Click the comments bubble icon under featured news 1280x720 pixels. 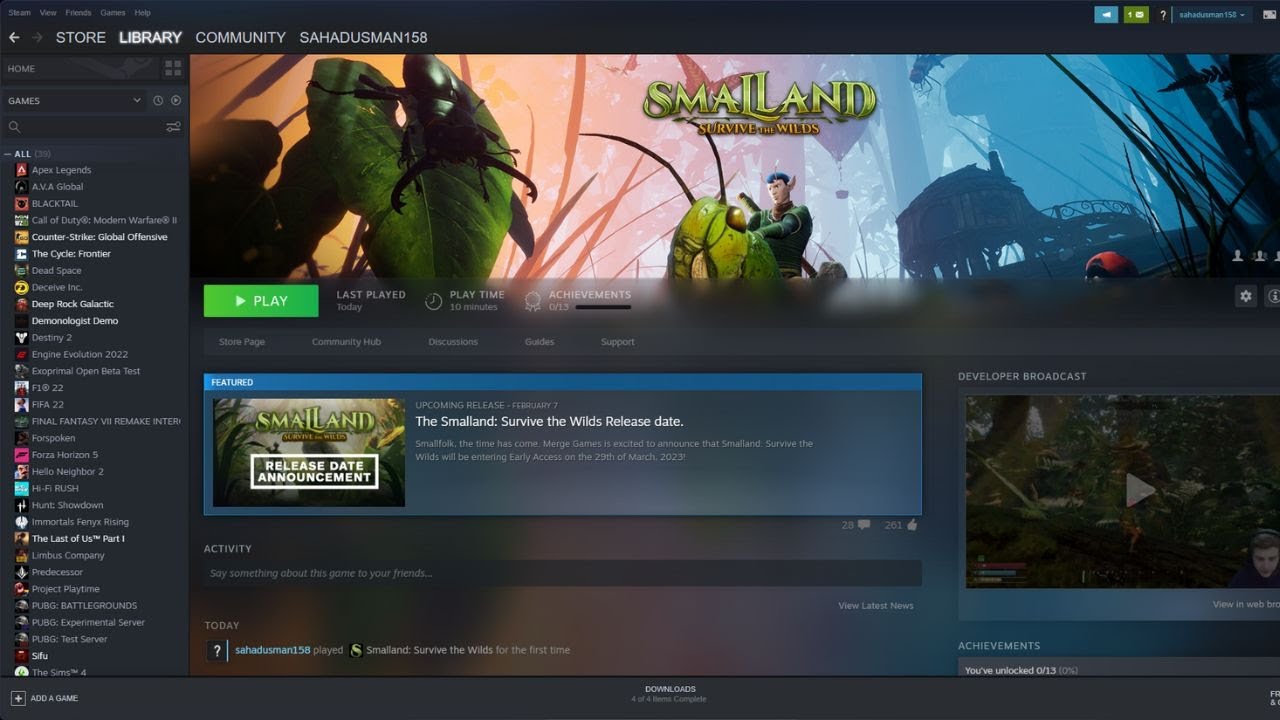863,525
